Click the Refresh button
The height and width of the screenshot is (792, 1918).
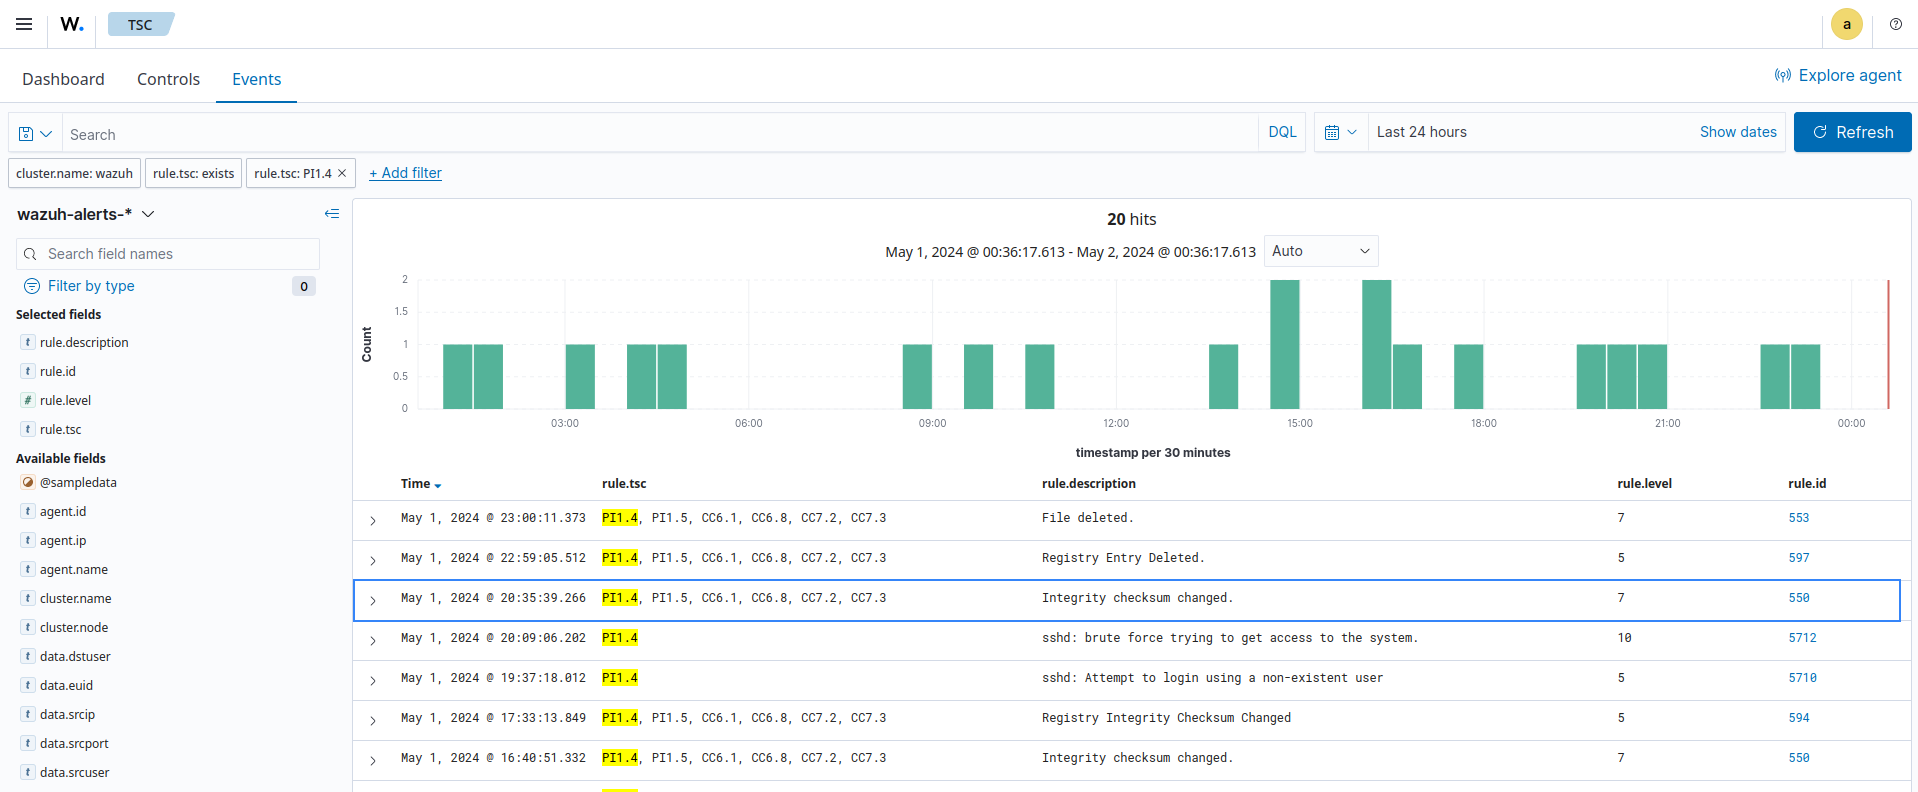[x=1852, y=132]
